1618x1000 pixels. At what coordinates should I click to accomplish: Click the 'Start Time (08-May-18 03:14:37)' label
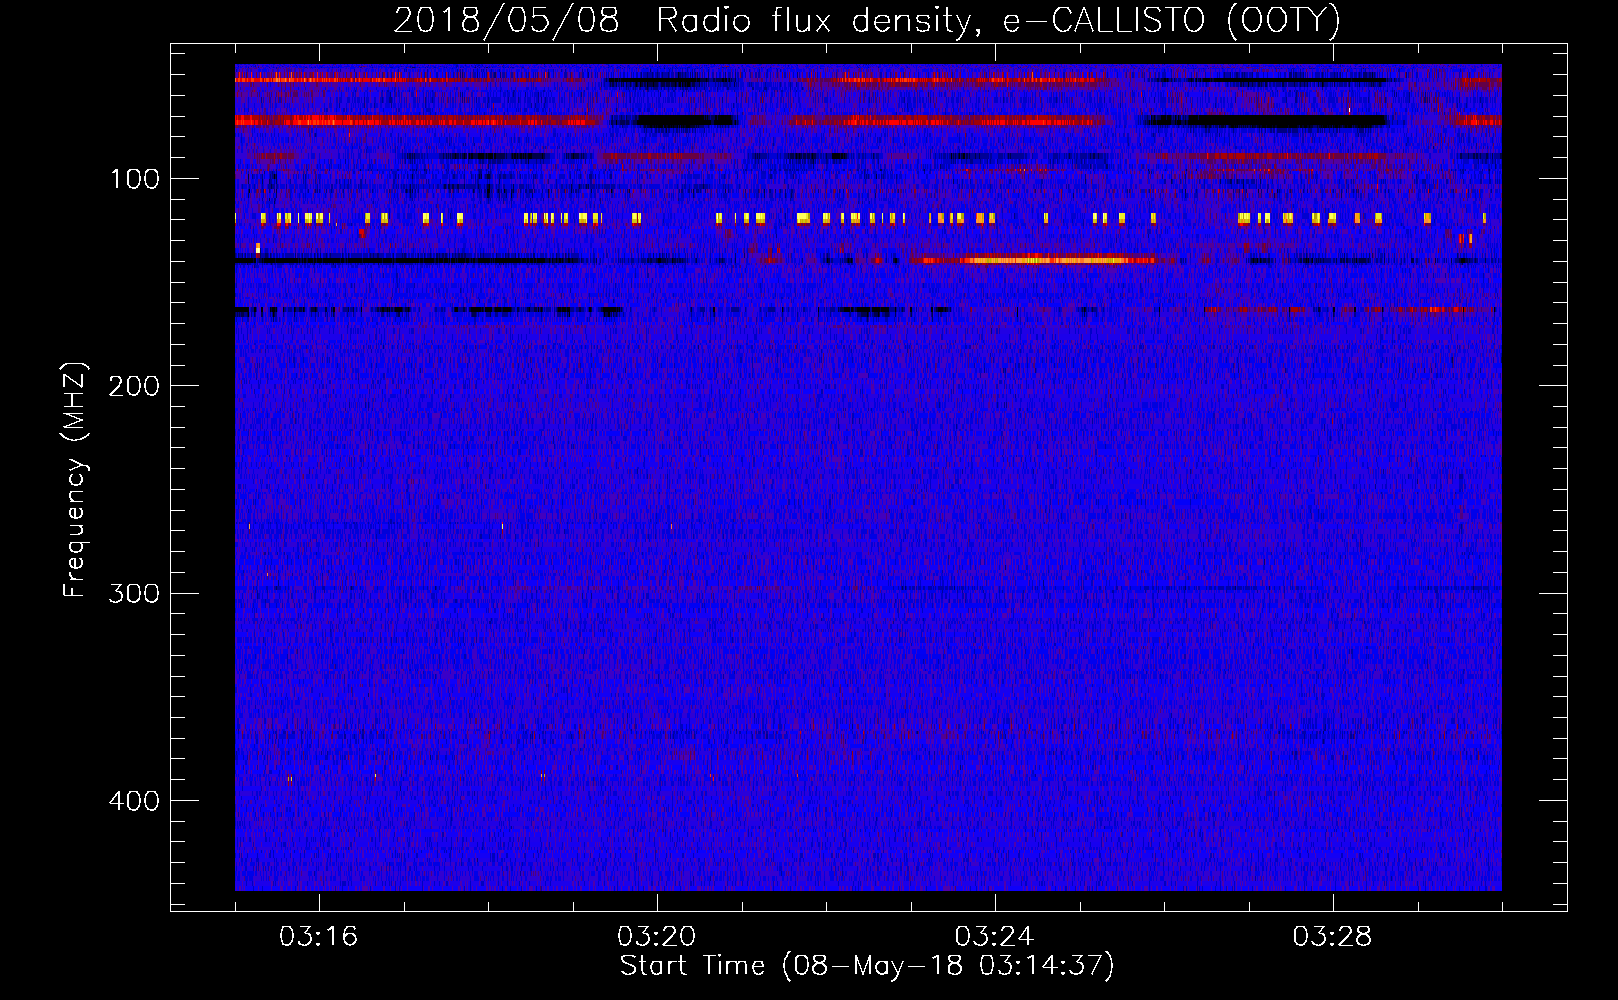[x=867, y=966]
